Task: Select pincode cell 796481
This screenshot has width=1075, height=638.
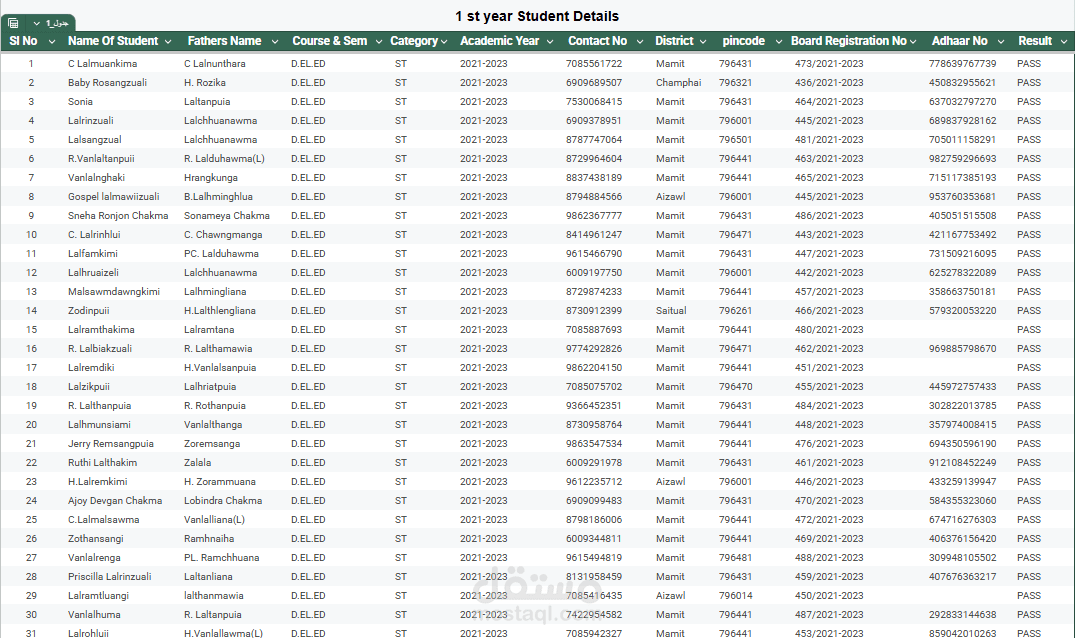Action: [735, 558]
